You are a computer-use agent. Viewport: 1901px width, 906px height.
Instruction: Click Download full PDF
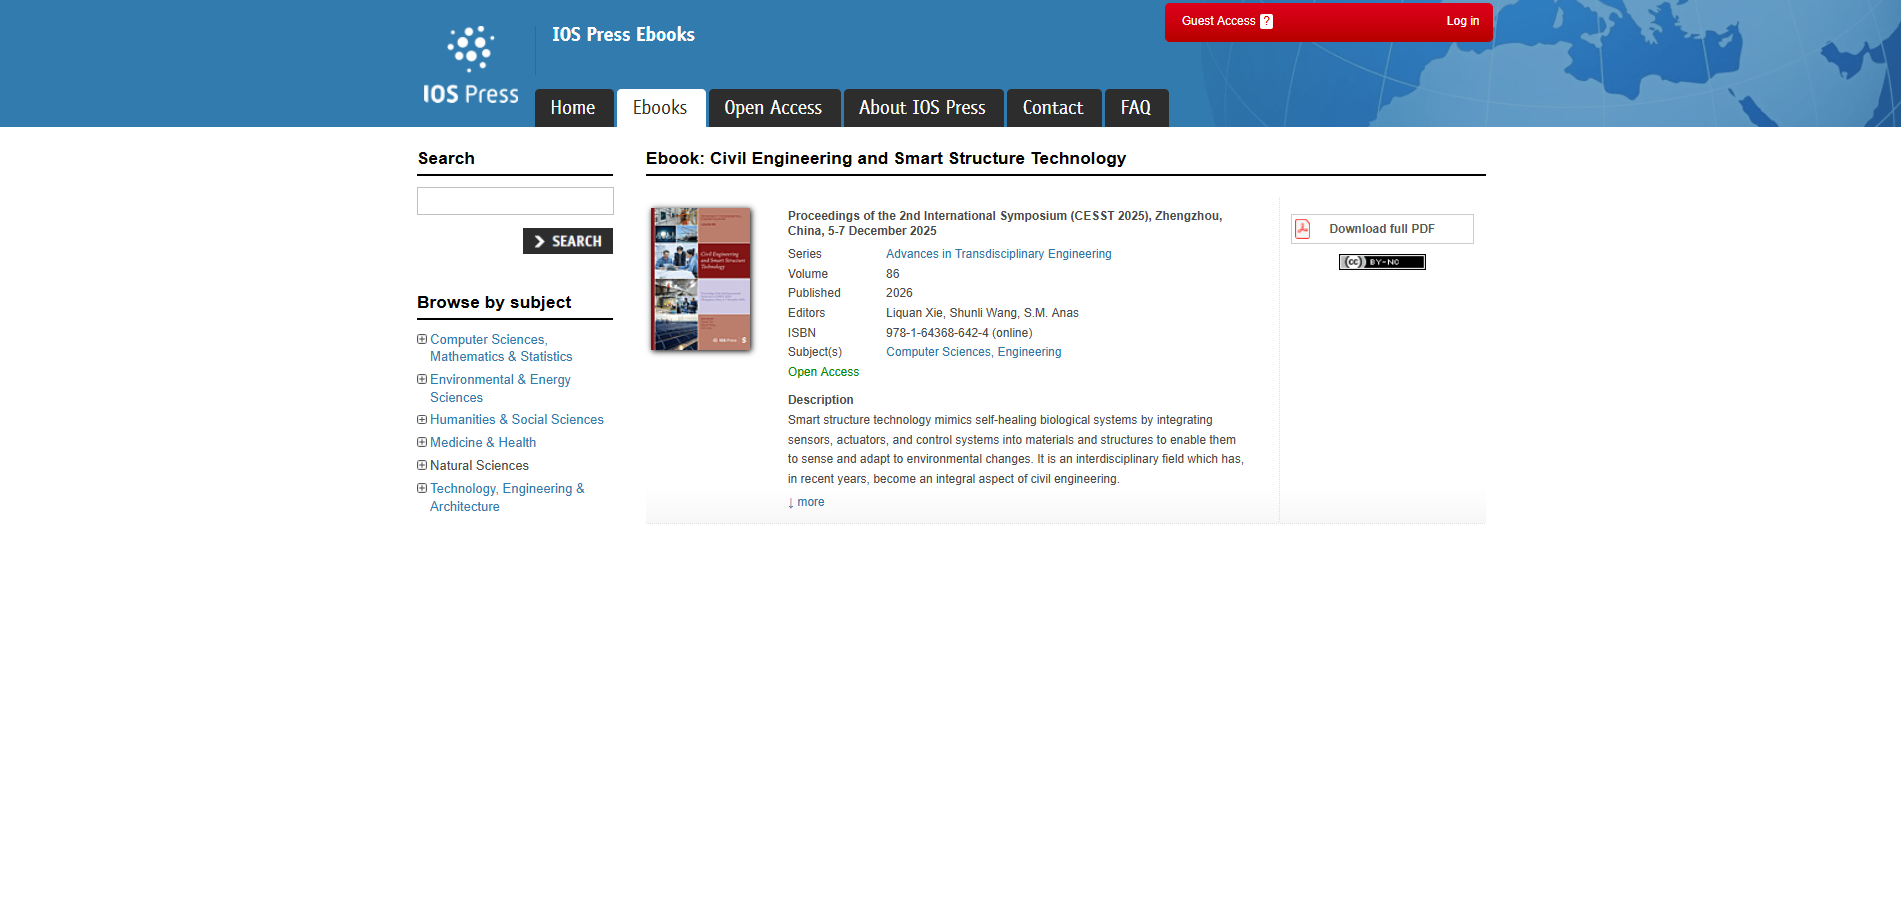[x=1382, y=229]
